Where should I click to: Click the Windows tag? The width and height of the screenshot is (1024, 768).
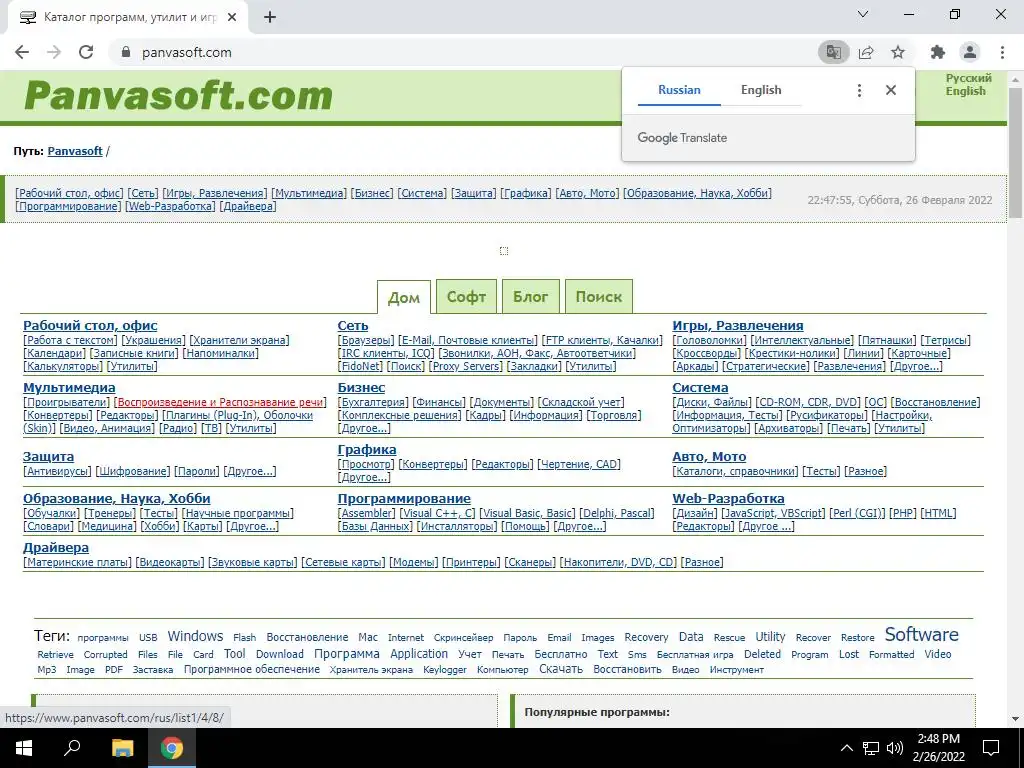195,636
